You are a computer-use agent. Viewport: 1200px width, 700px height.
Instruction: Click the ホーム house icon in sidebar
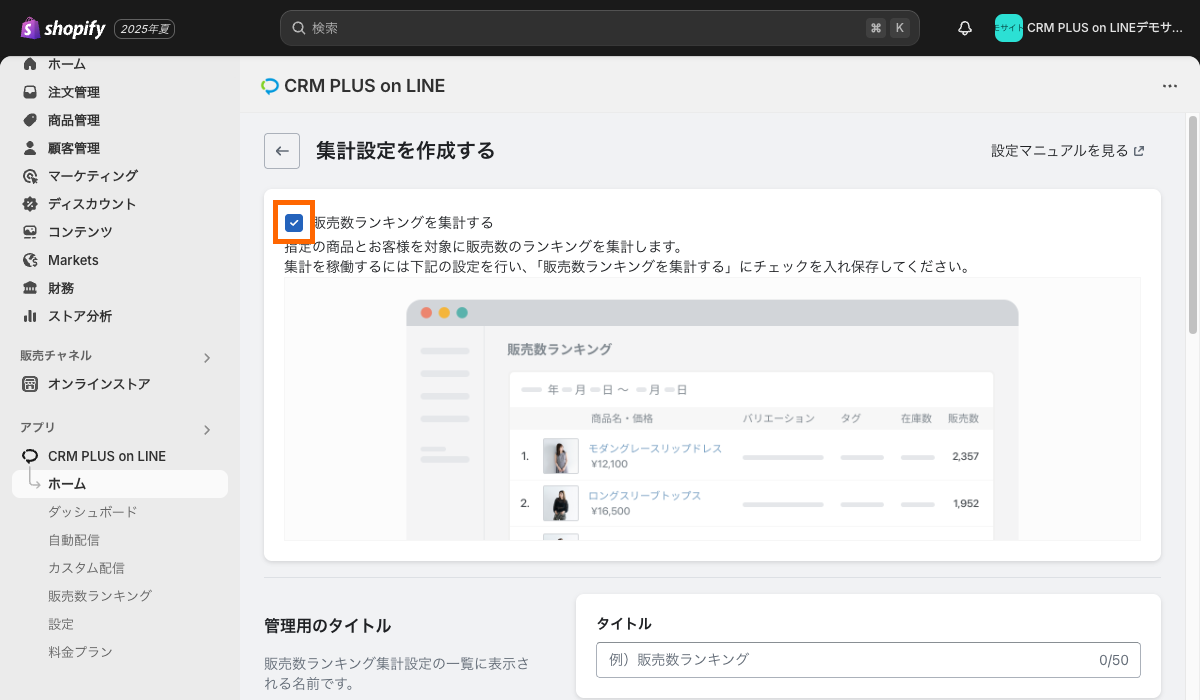(30, 64)
